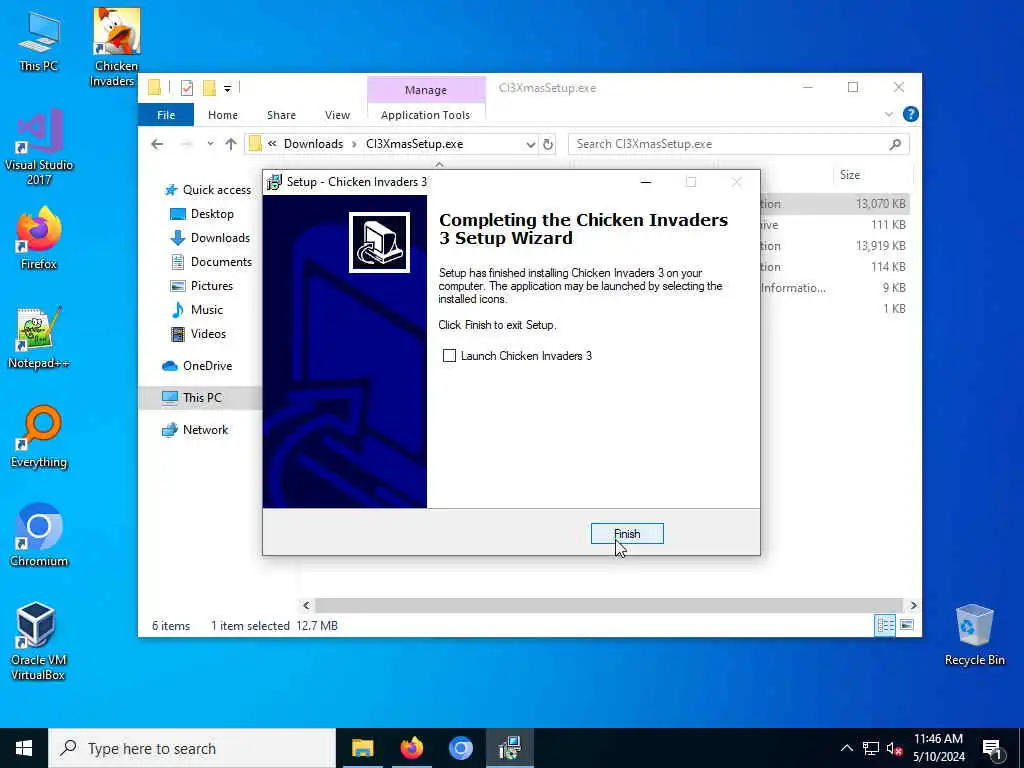This screenshot has width=1024, height=768.
Task: Open the clock showing 11:46 AM
Action: (938, 748)
